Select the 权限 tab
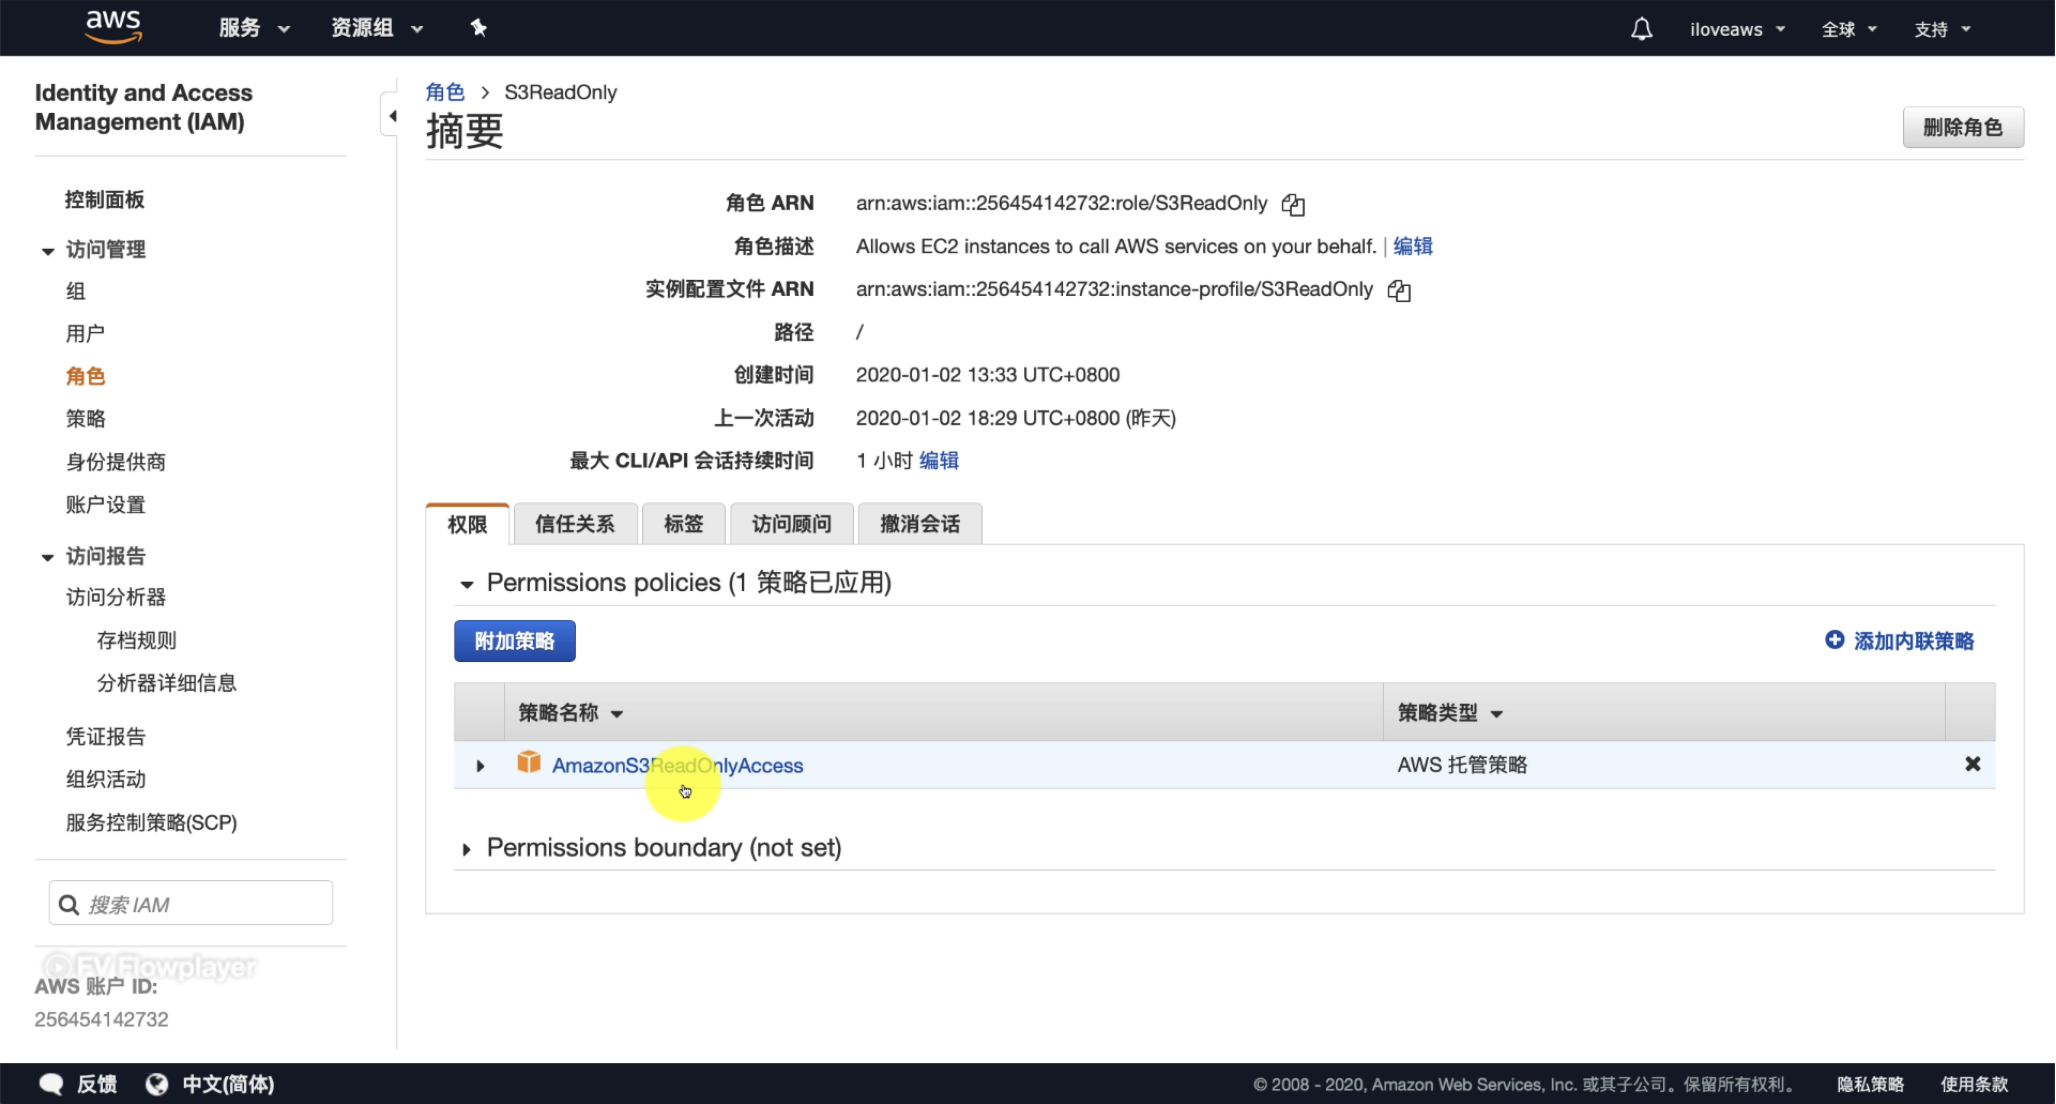Screen dimensions: 2056x1104 point(467,524)
